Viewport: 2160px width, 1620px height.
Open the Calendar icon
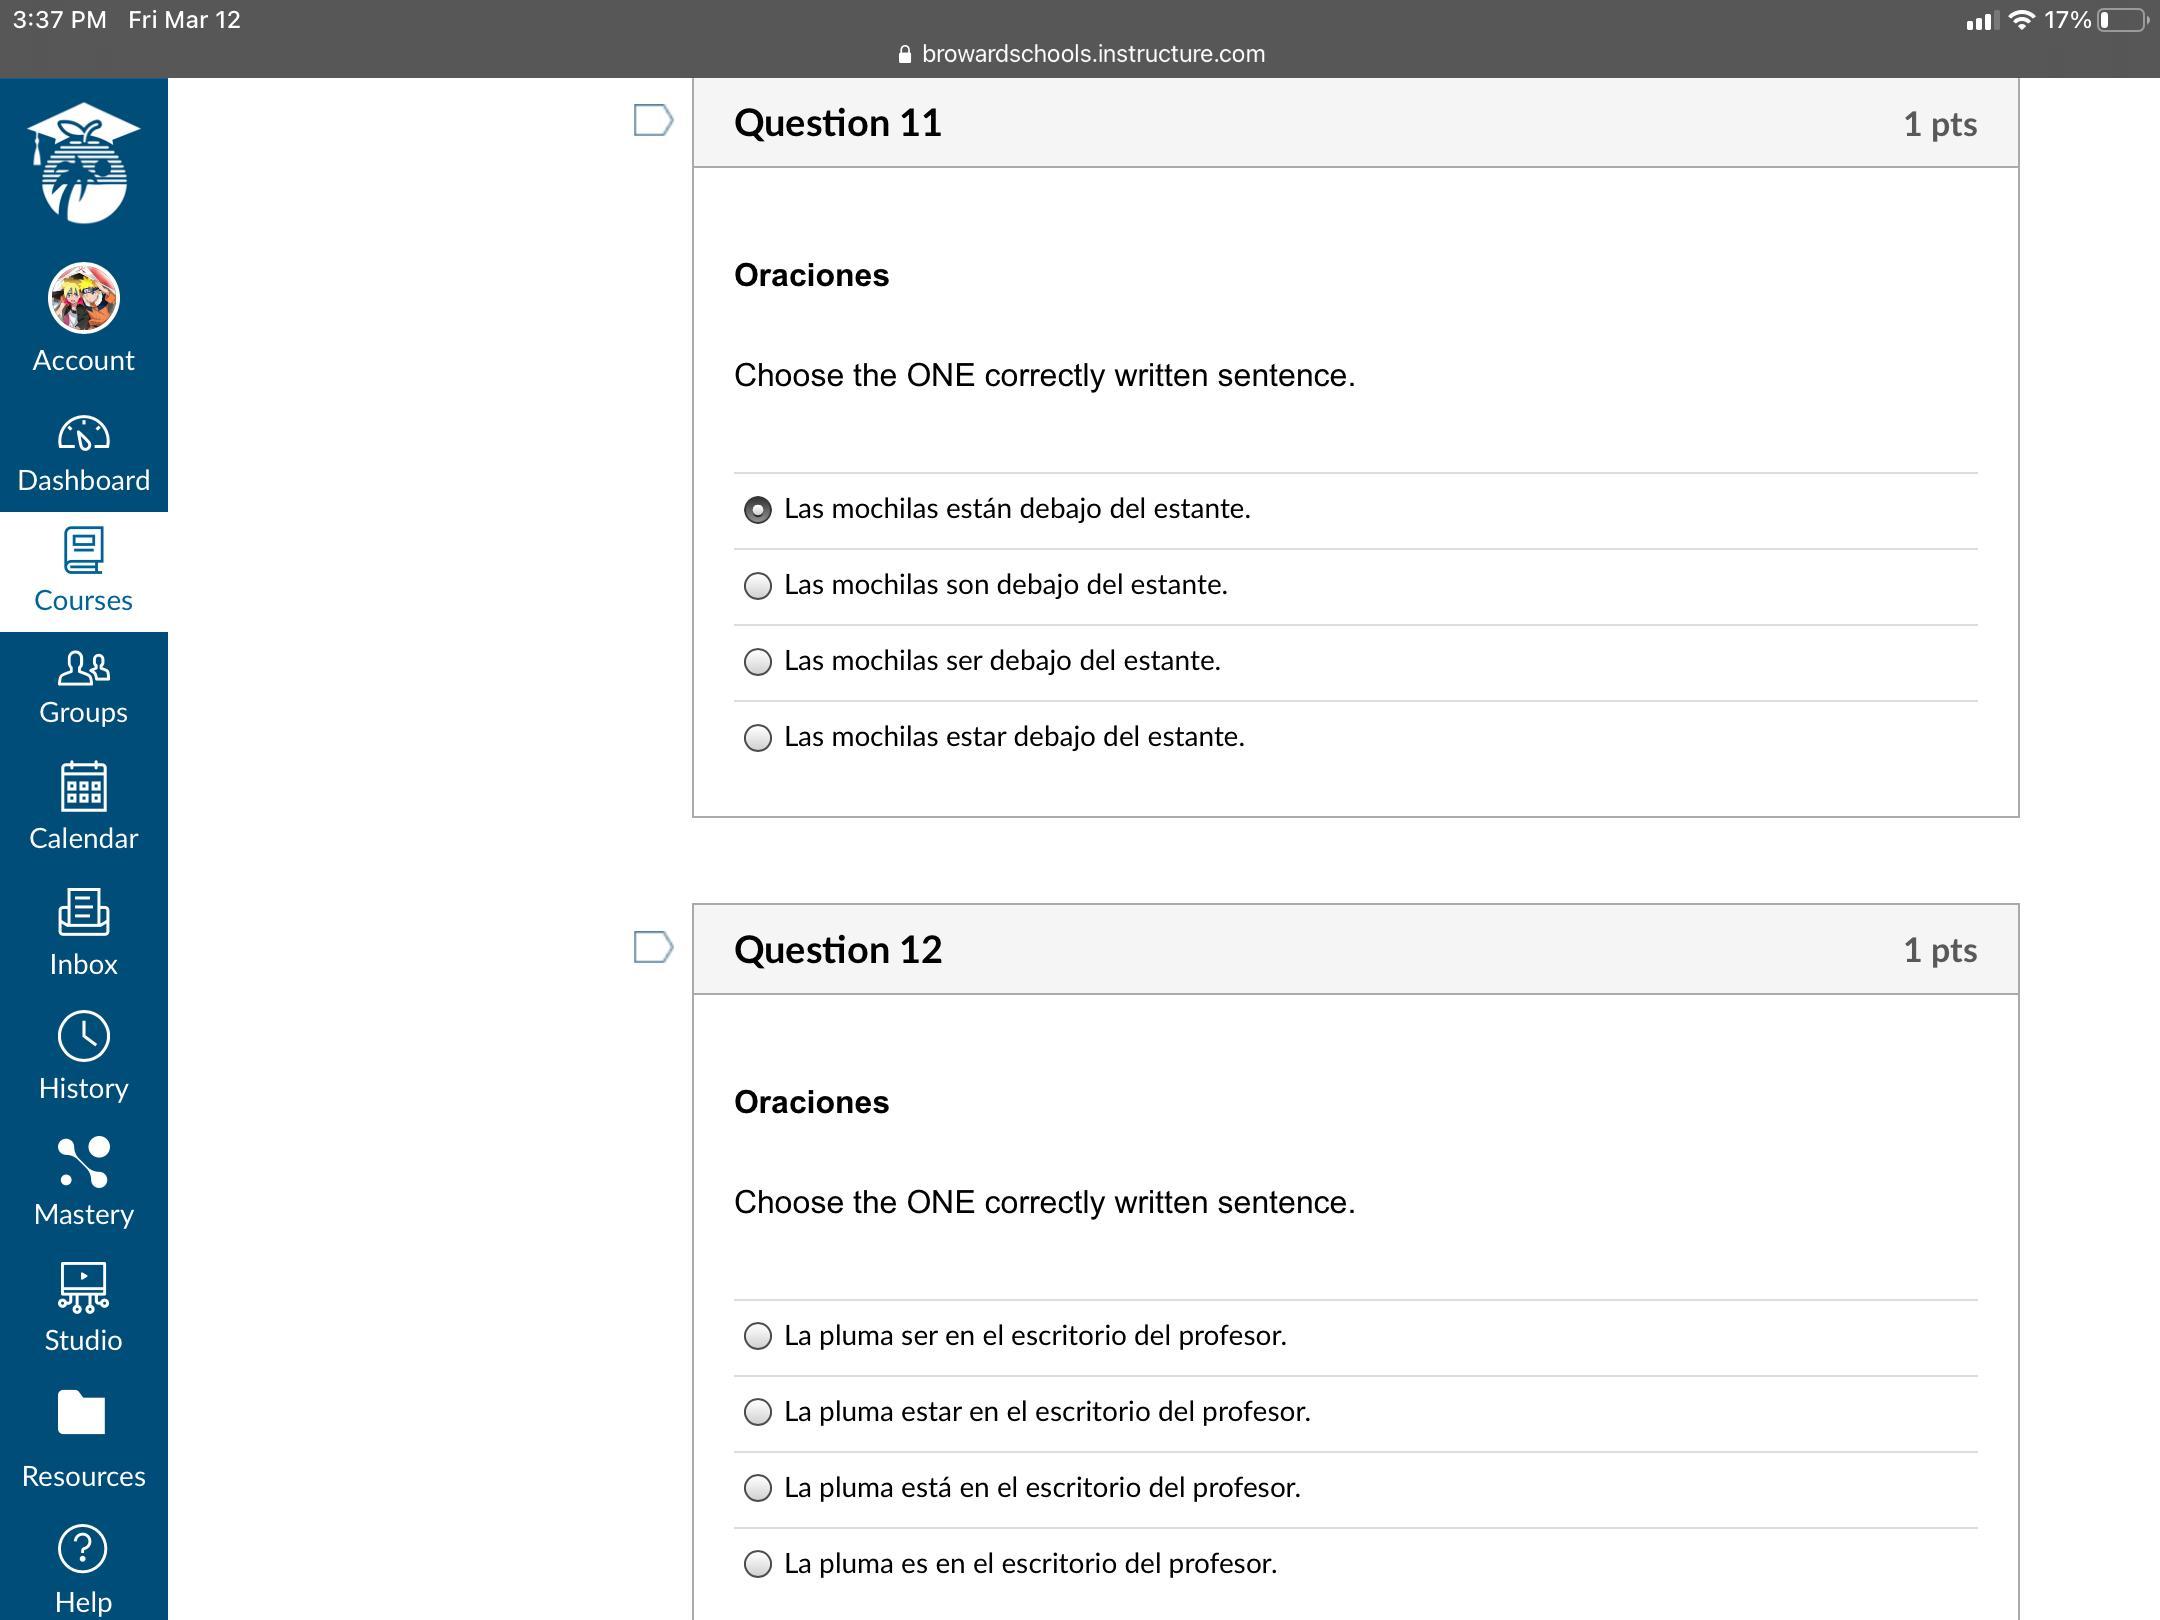pos(83,788)
